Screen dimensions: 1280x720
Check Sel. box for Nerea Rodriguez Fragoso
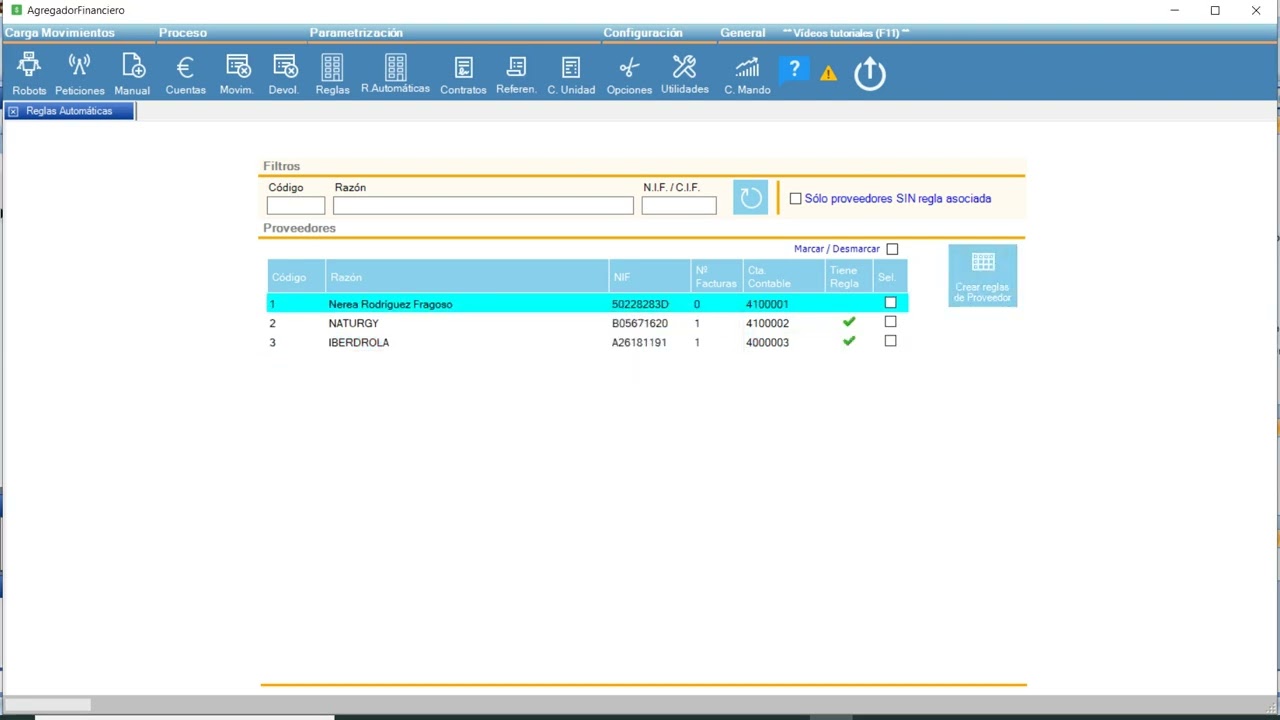pos(890,302)
